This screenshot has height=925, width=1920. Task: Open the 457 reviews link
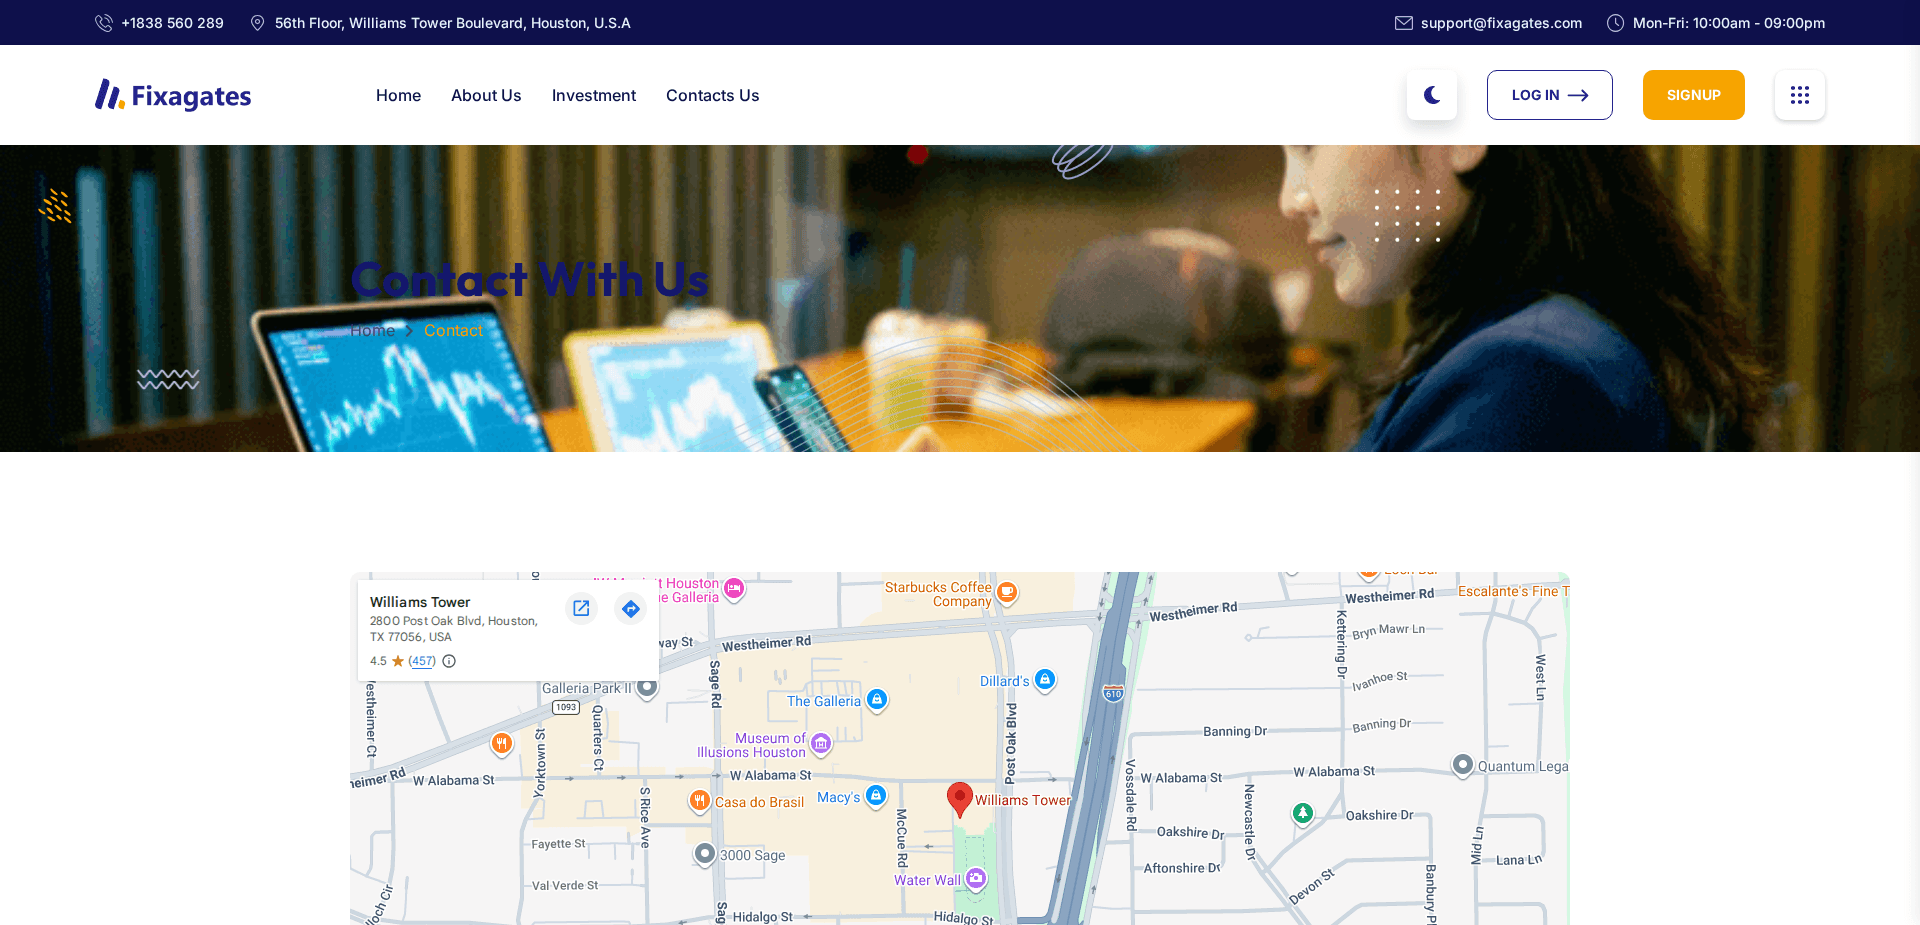click(x=421, y=661)
